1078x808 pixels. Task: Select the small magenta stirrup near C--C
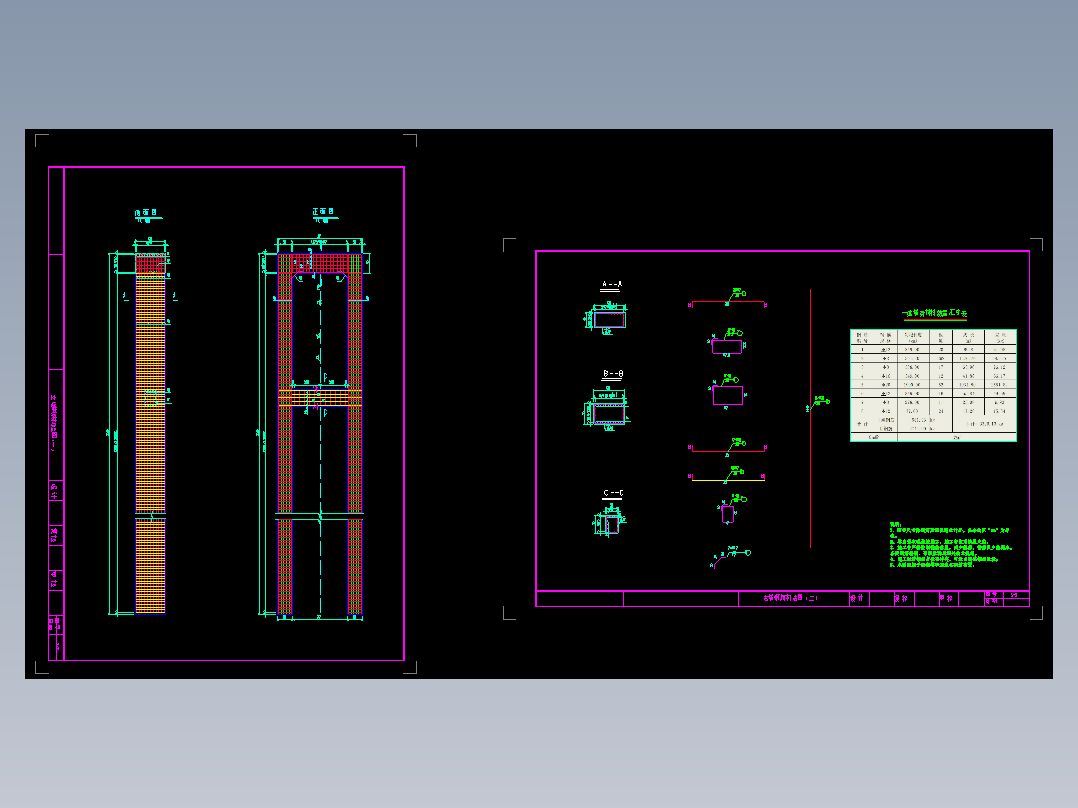point(727,514)
